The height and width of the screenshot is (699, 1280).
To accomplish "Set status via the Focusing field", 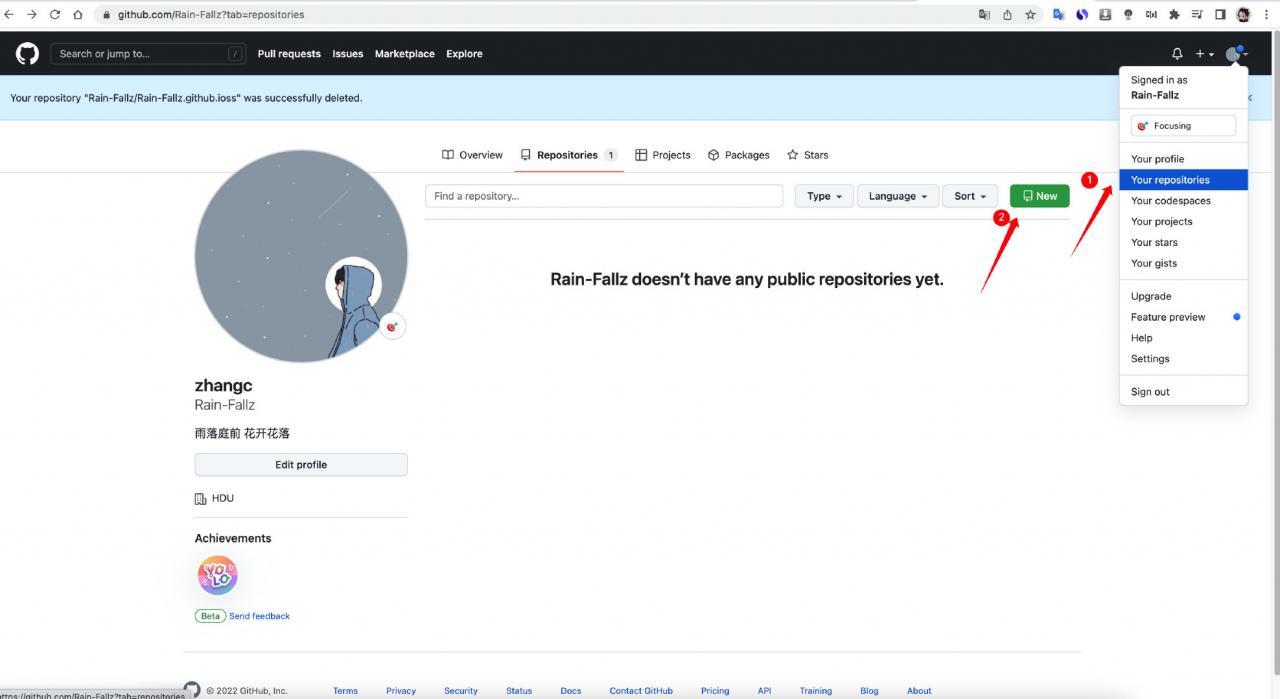I will pos(1183,126).
